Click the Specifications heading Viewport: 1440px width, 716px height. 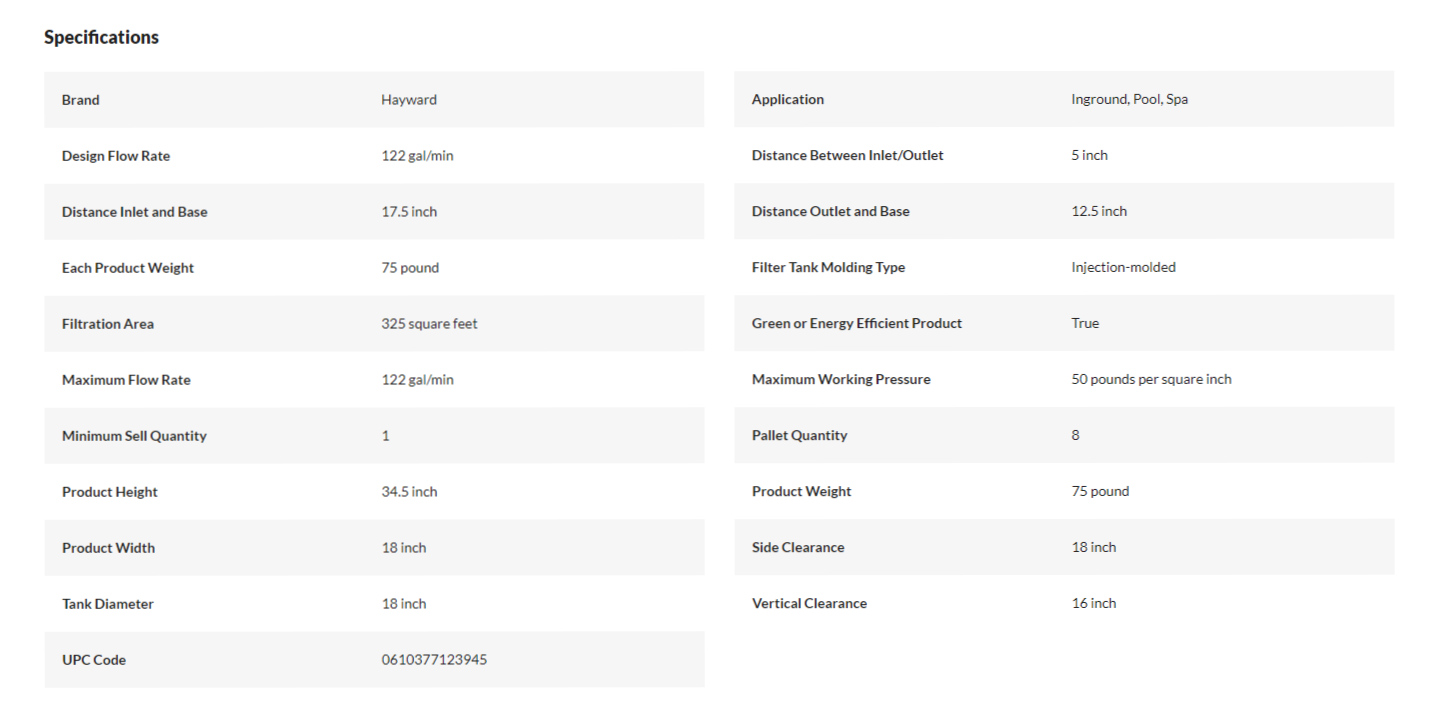[x=101, y=37]
